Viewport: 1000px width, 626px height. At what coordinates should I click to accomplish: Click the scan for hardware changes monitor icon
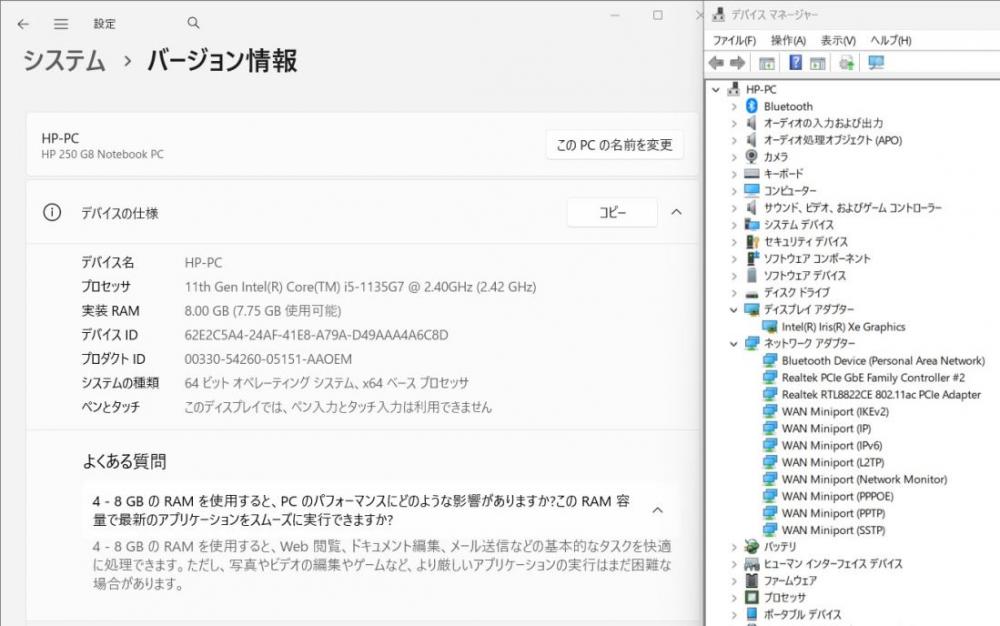tap(876, 62)
